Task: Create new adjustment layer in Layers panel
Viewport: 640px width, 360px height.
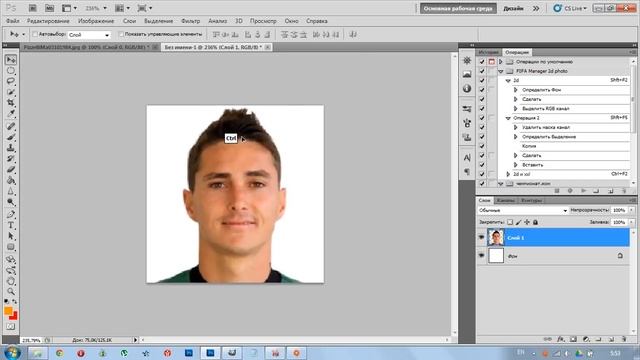Action: tap(586, 339)
